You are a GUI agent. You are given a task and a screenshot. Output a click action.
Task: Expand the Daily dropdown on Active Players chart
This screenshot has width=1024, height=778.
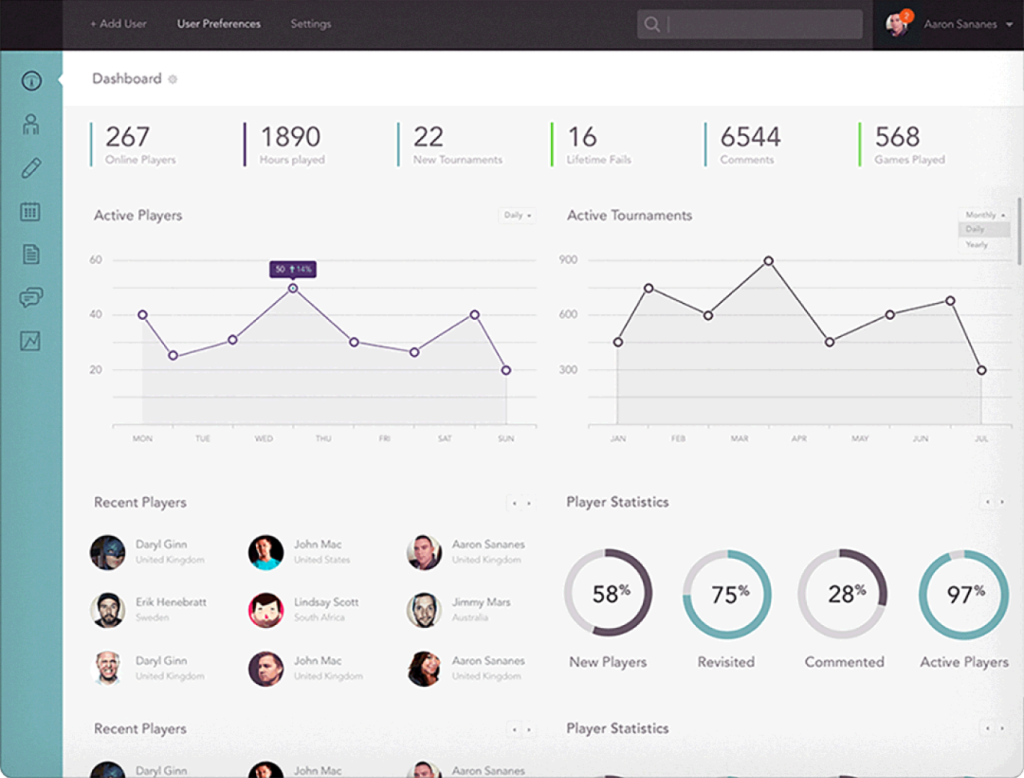click(x=516, y=215)
